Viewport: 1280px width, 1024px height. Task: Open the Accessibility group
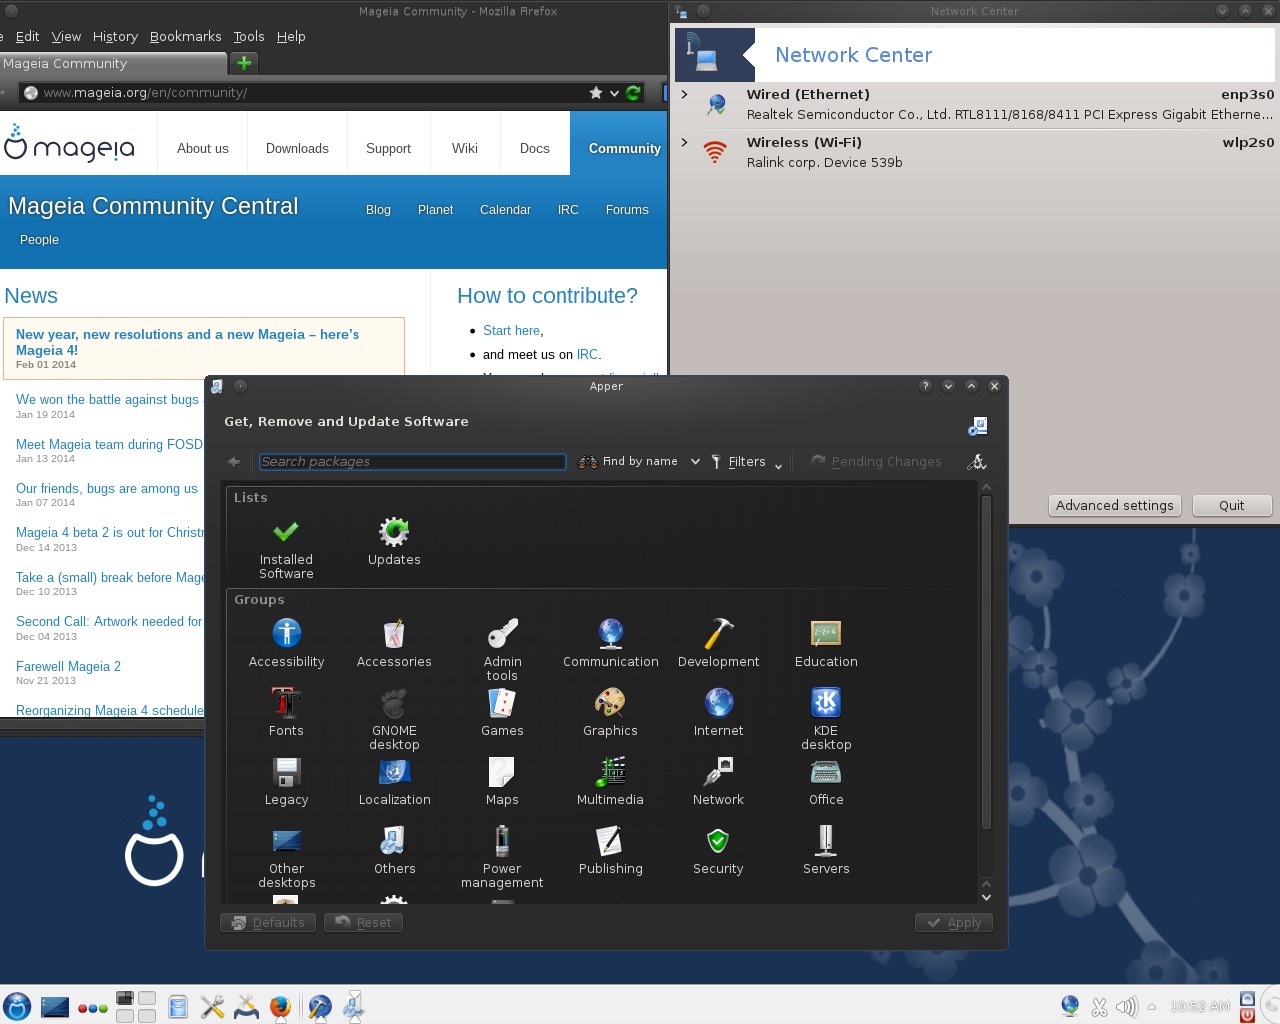[286, 643]
